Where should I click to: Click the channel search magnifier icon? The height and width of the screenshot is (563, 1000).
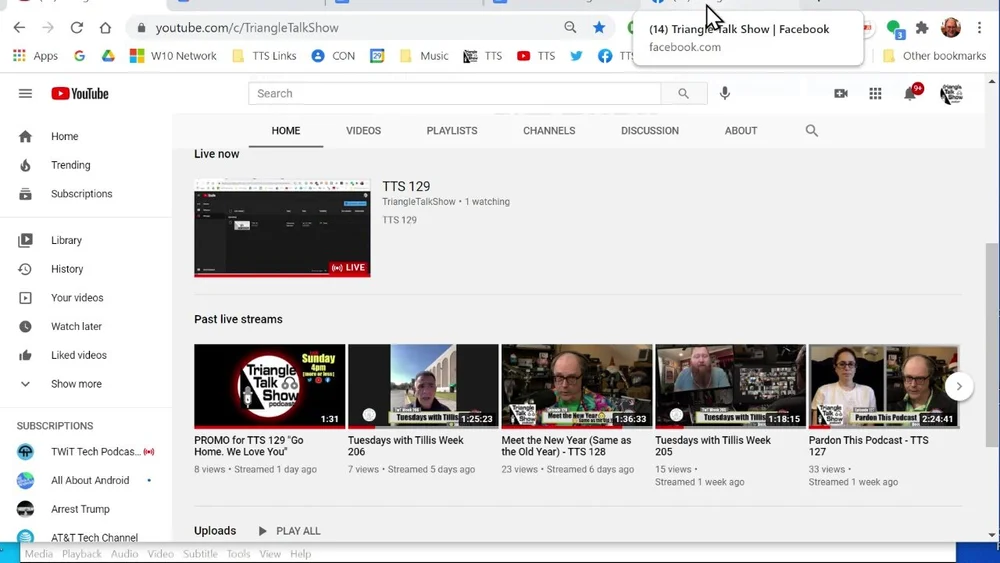pos(811,131)
